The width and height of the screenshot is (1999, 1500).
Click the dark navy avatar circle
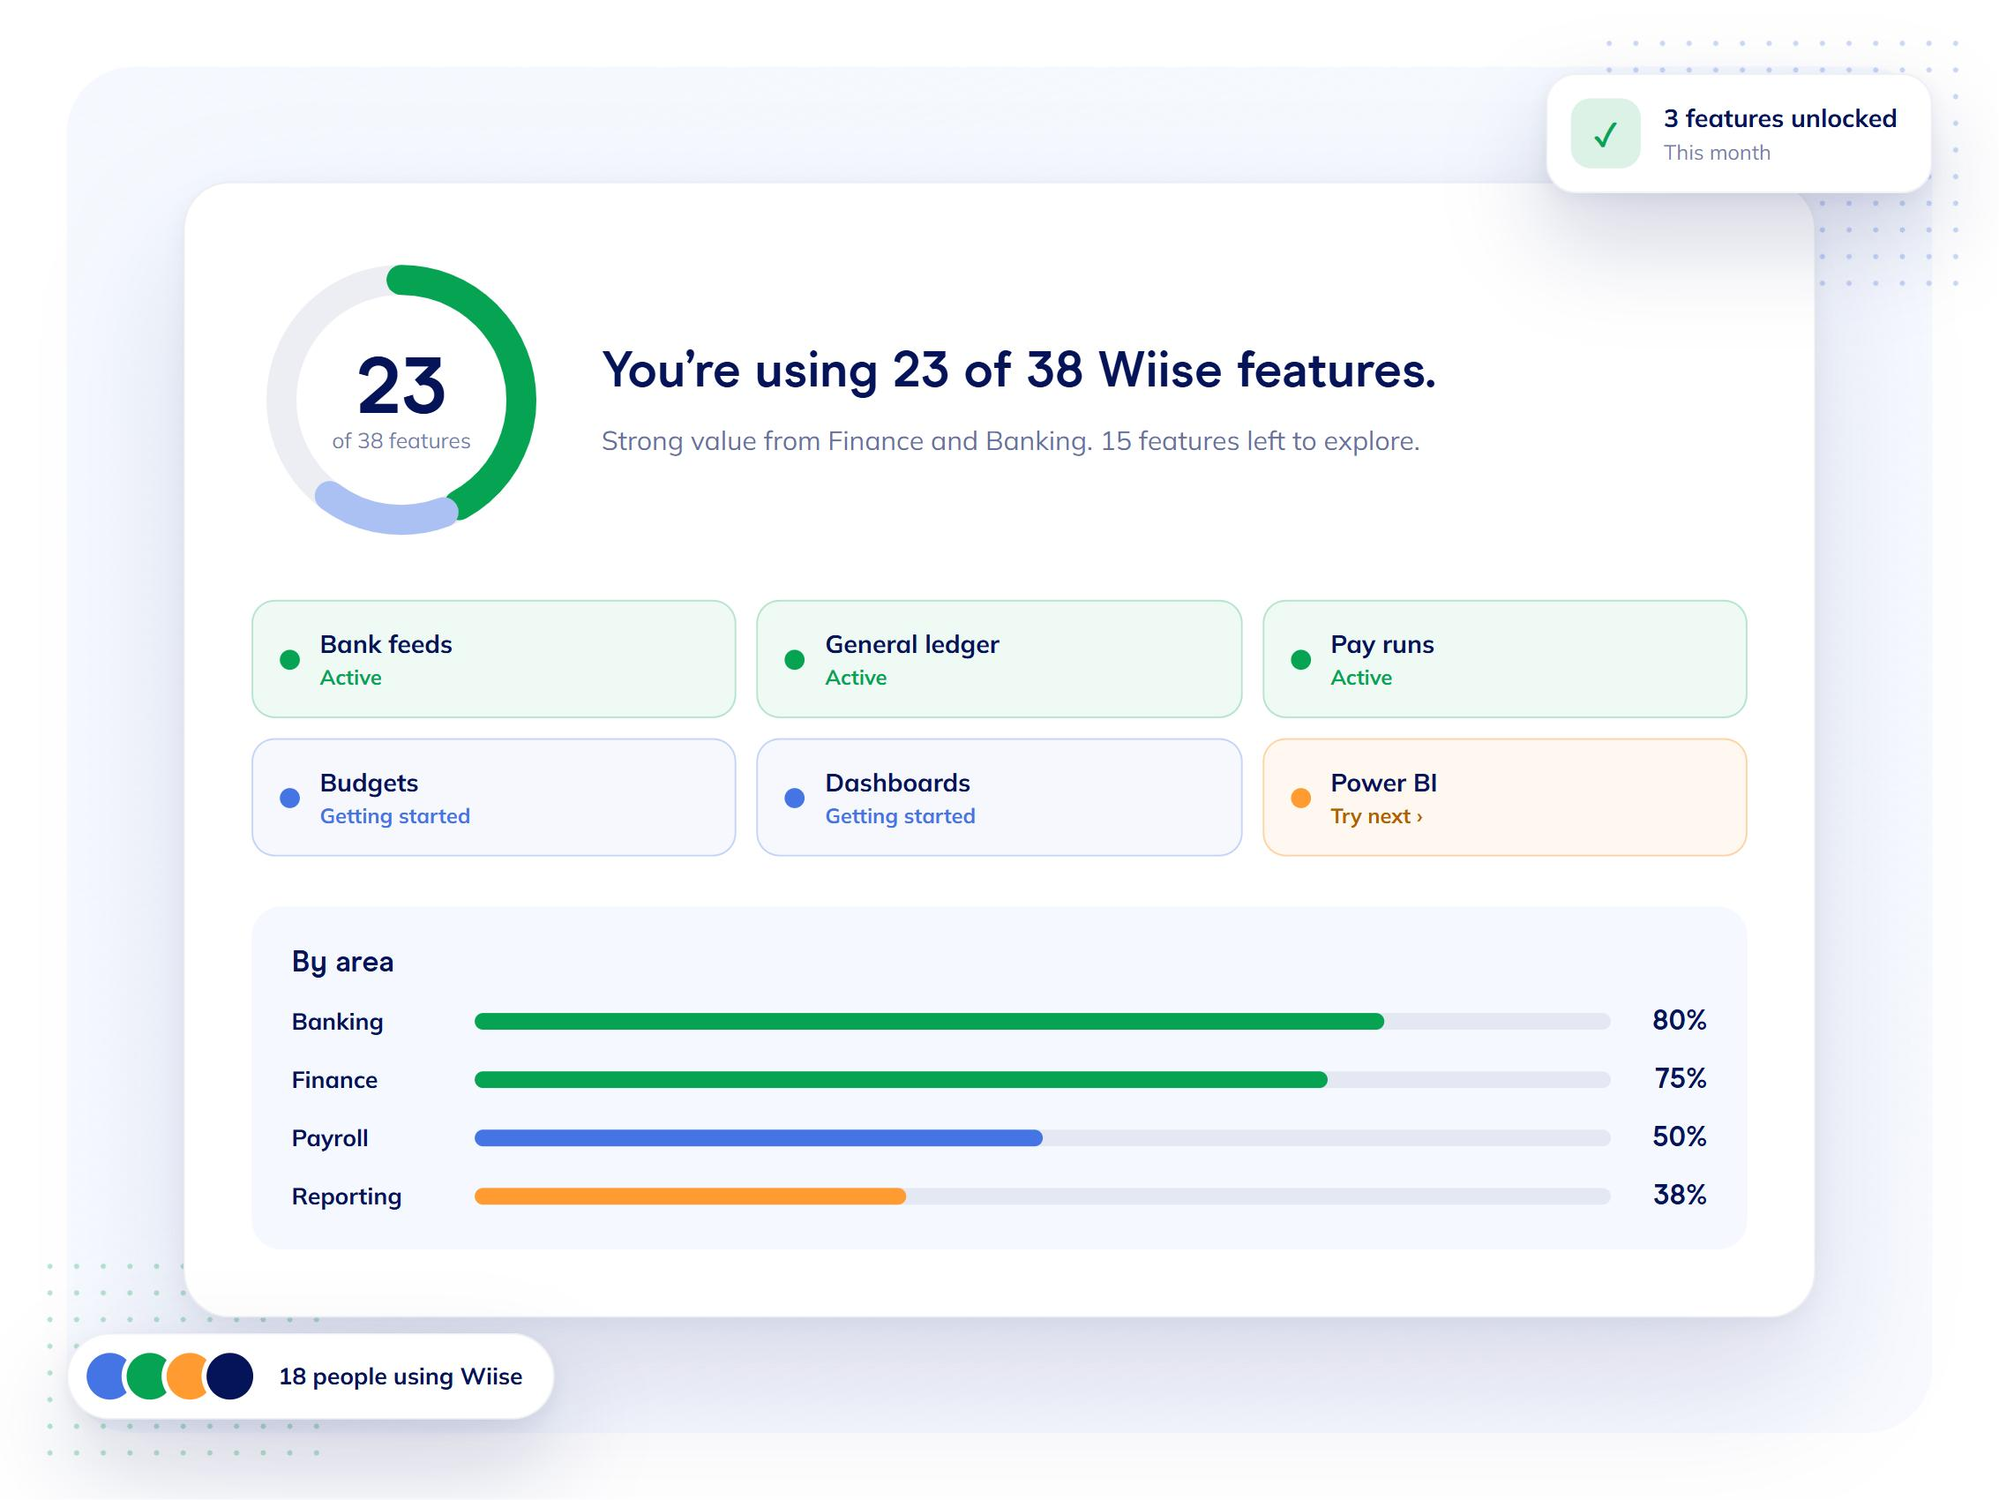click(230, 1376)
